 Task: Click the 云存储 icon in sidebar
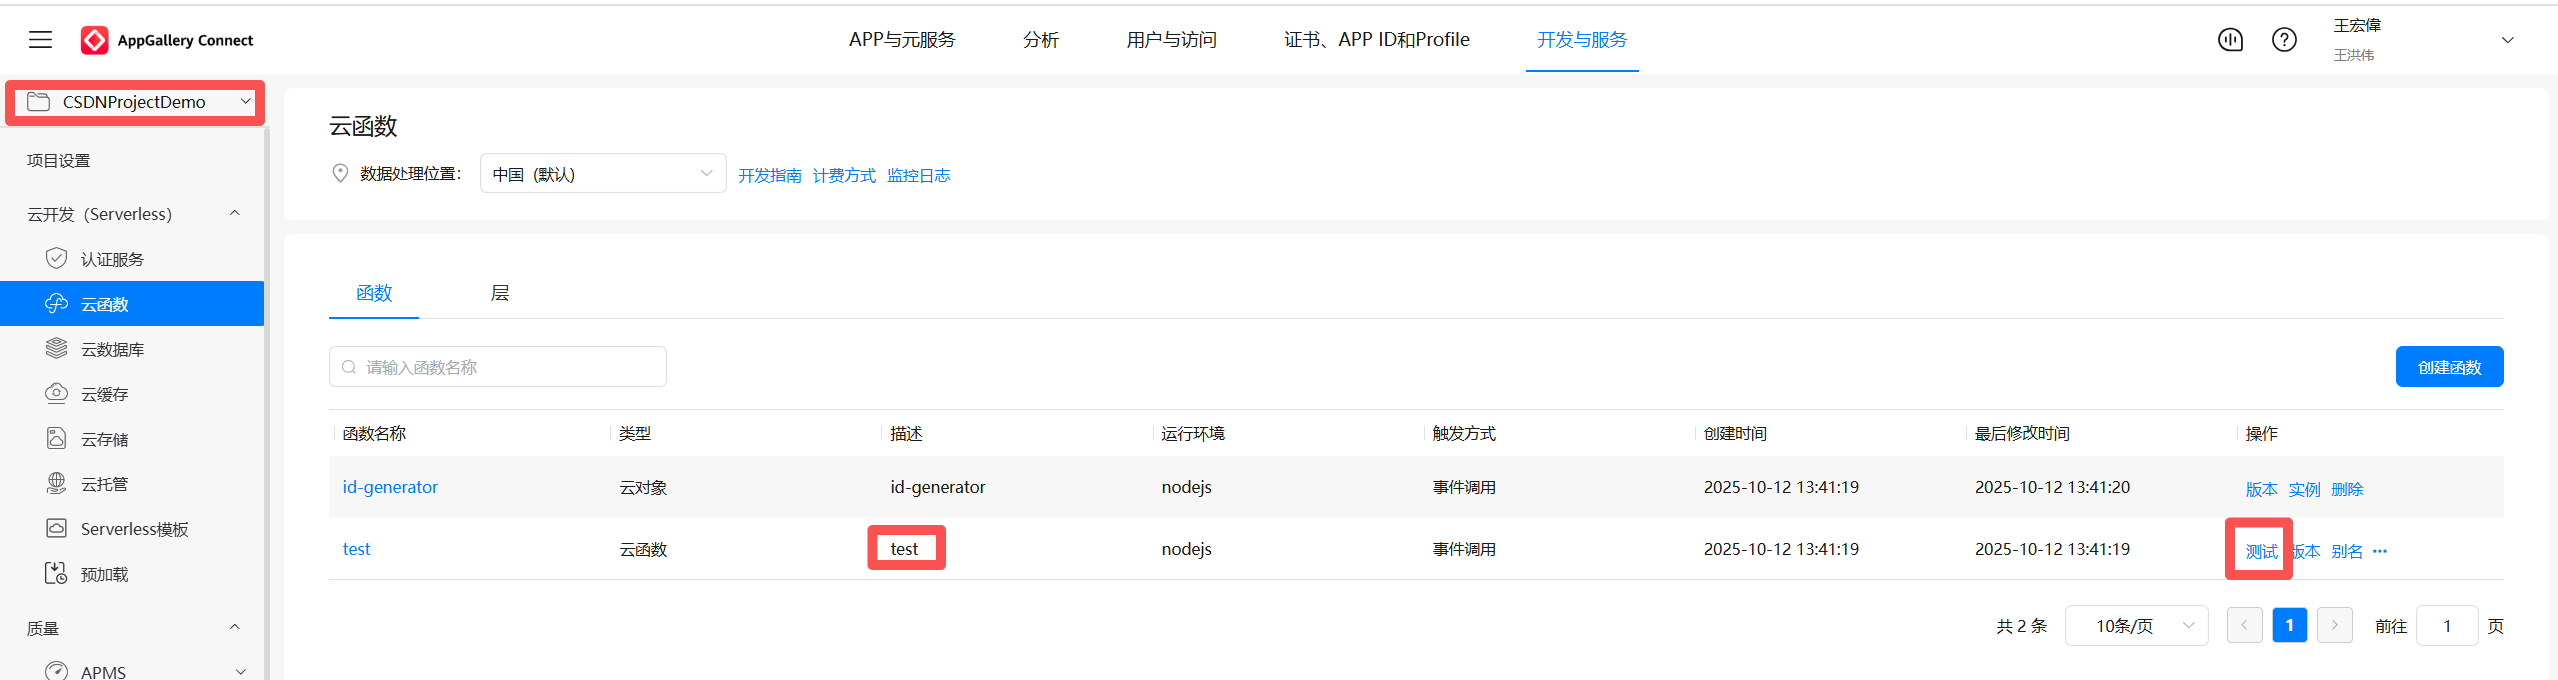57,439
